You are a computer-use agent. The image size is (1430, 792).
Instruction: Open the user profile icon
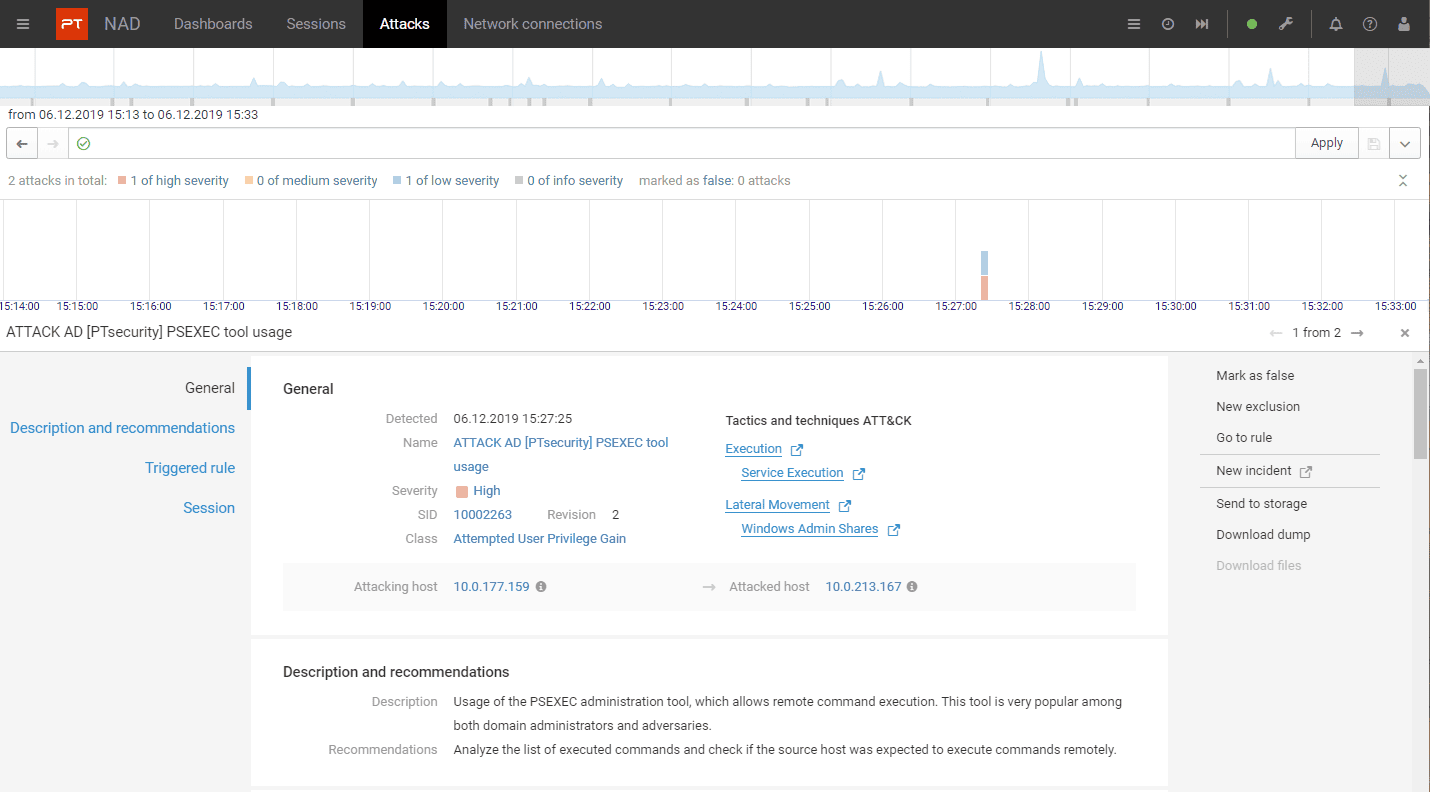point(1405,24)
